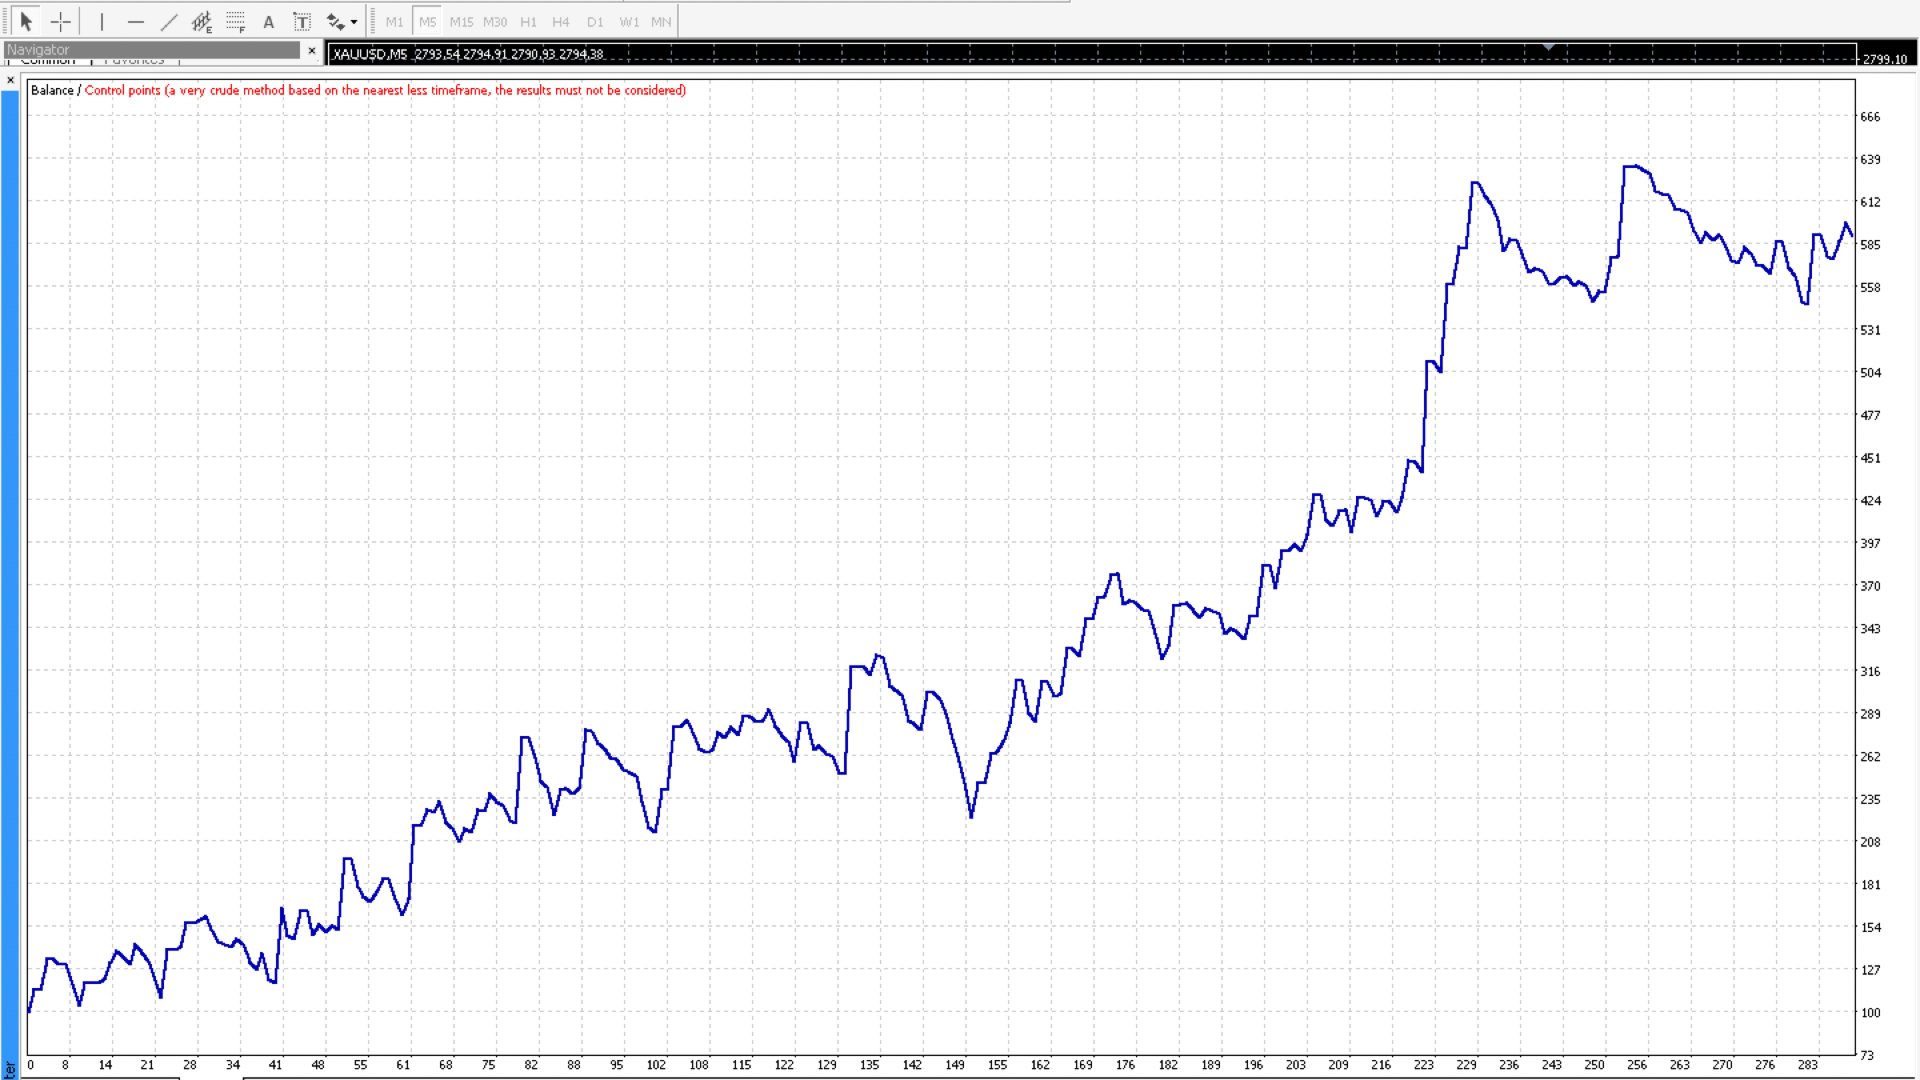Select the cursor arrow tool

27,21
